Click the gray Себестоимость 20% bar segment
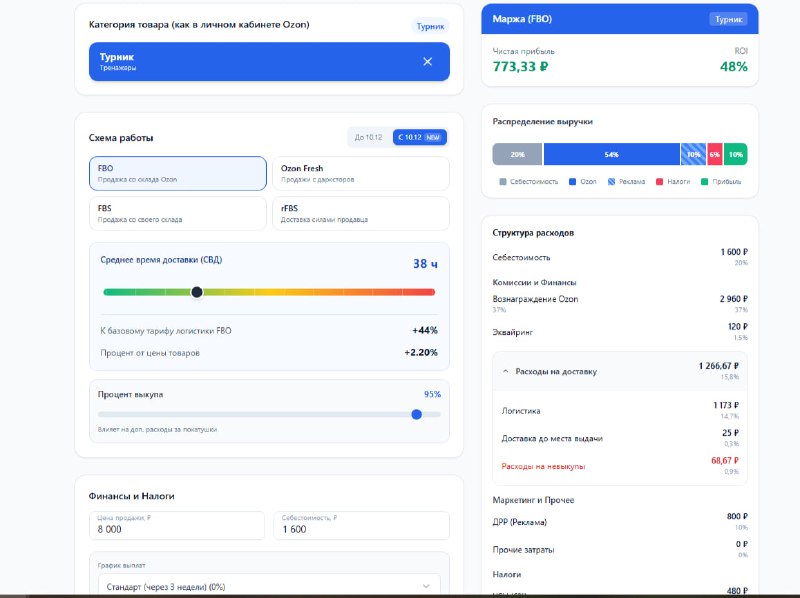Viewport: 800px width, 598px height. (517, 154)
